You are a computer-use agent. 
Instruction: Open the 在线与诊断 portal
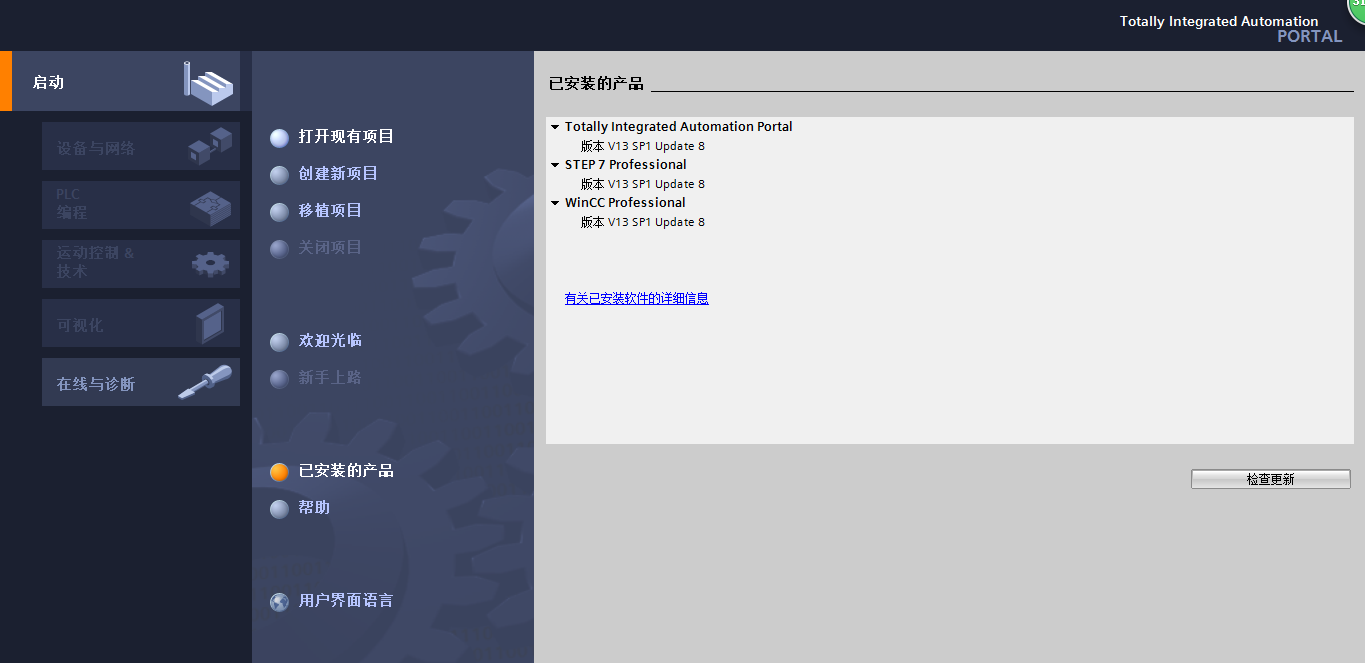point(141,382)
